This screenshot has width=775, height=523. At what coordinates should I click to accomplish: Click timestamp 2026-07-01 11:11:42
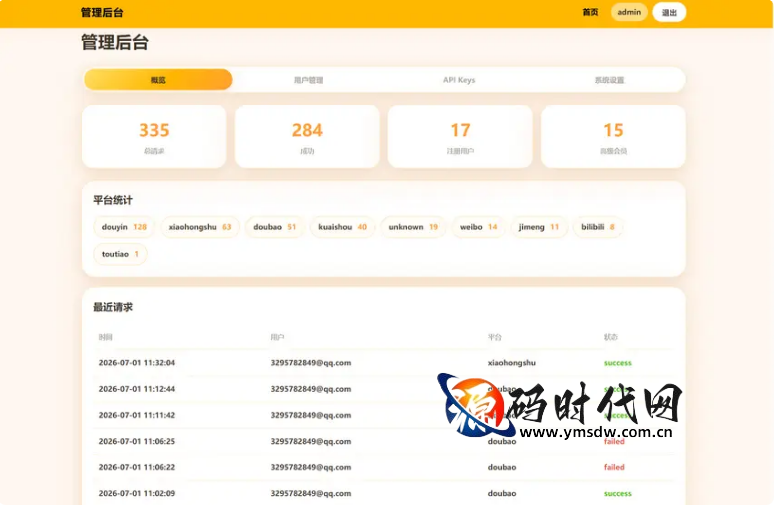137,415
